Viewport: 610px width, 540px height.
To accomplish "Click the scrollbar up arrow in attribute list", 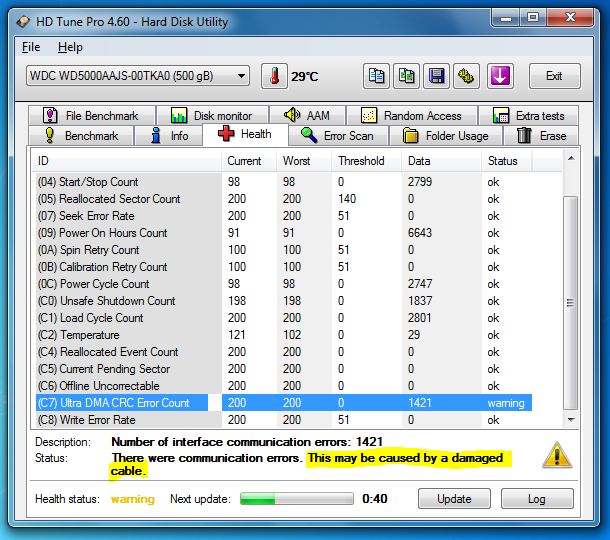I will [x=571, y=158].
